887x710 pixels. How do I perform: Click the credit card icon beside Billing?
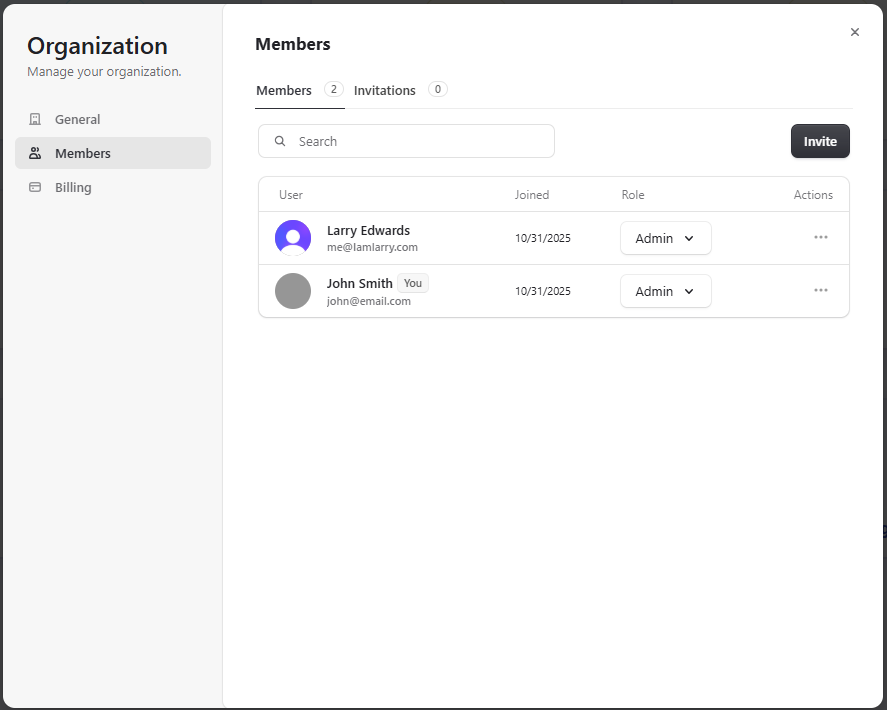coord(35,187)
